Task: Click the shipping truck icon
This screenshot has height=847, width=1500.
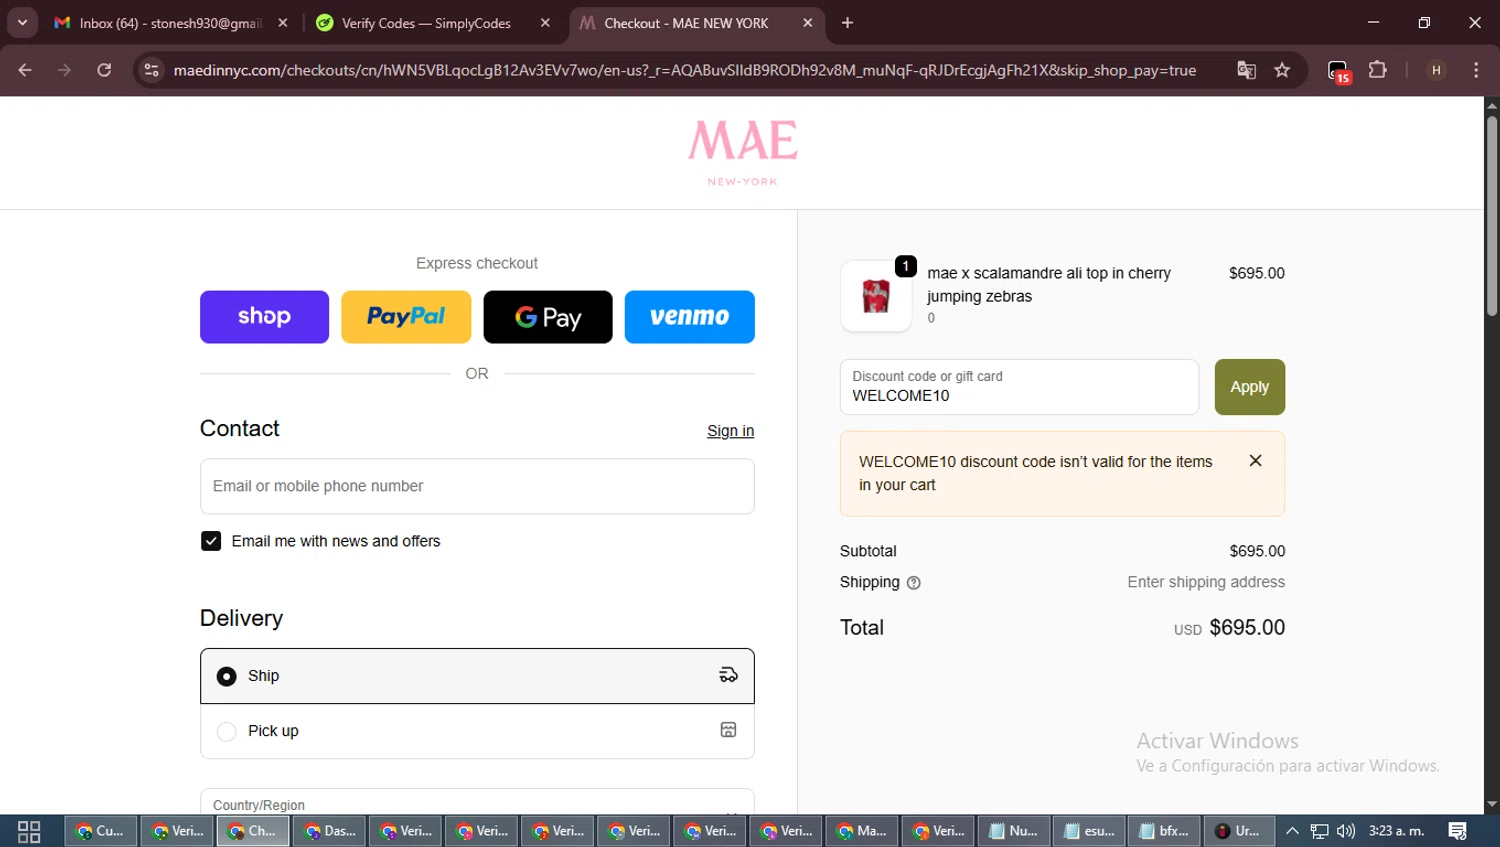Action: point(728,676)
